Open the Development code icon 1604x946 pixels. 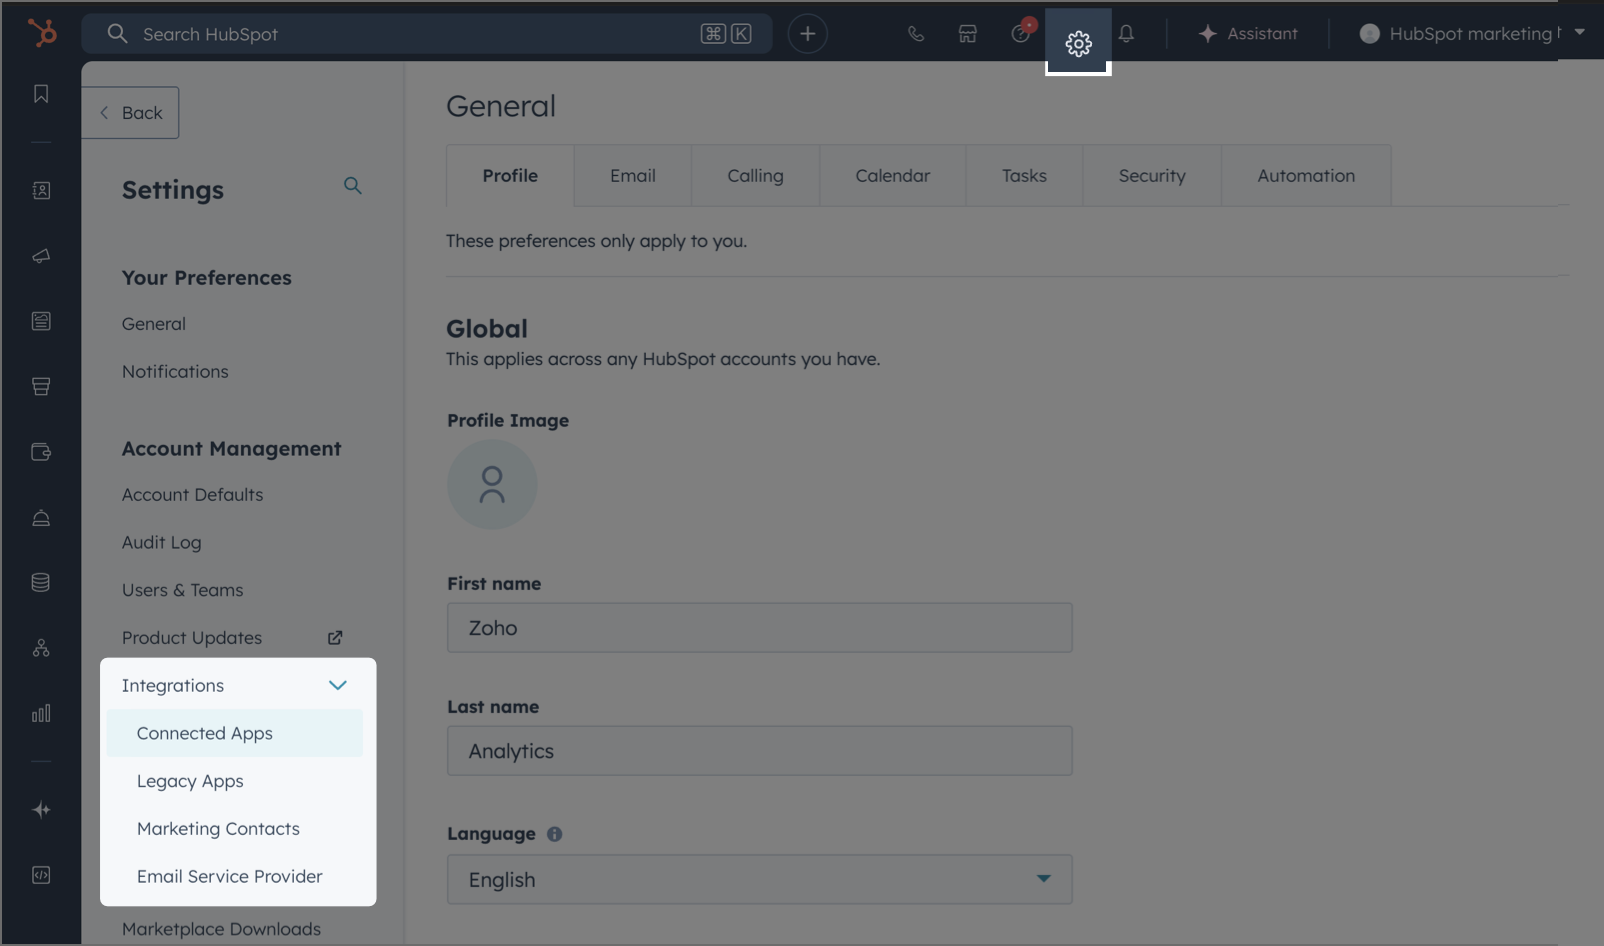click(x=41, y=875)
